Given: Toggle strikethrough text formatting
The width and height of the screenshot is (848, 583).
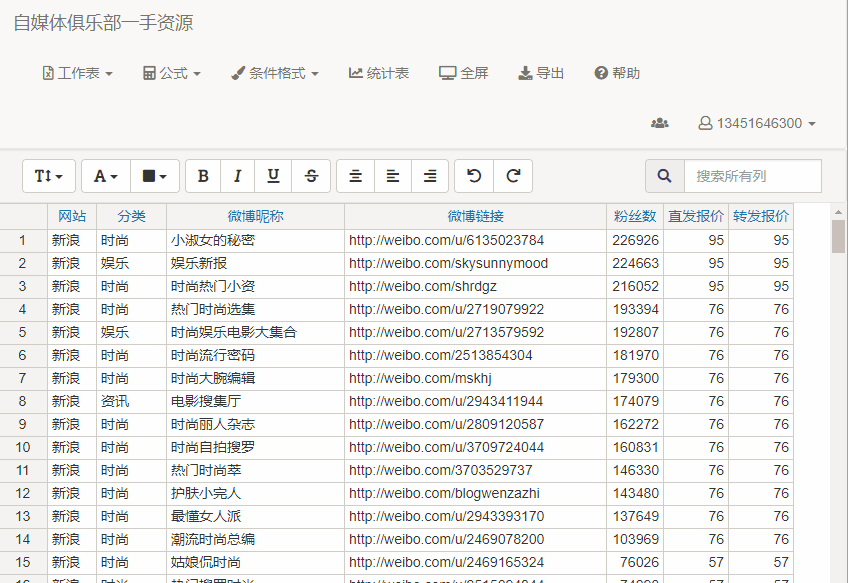Looking at the screenshot, I should pos(311,176).
